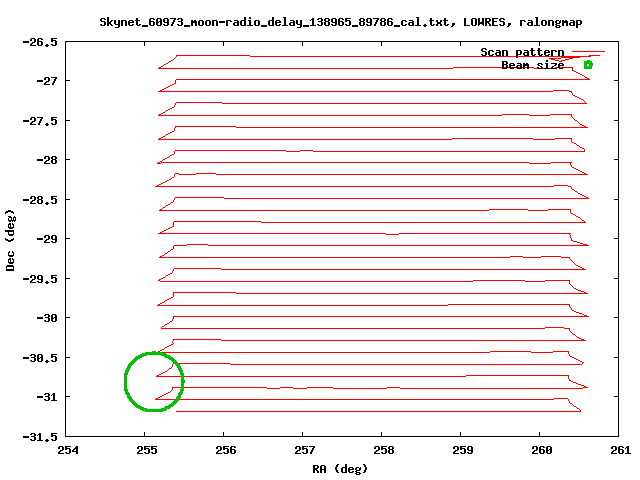Click the "RA (deg)" x-axis label
The height and width of the screenshot is (480, 640).
coord(341,468)
